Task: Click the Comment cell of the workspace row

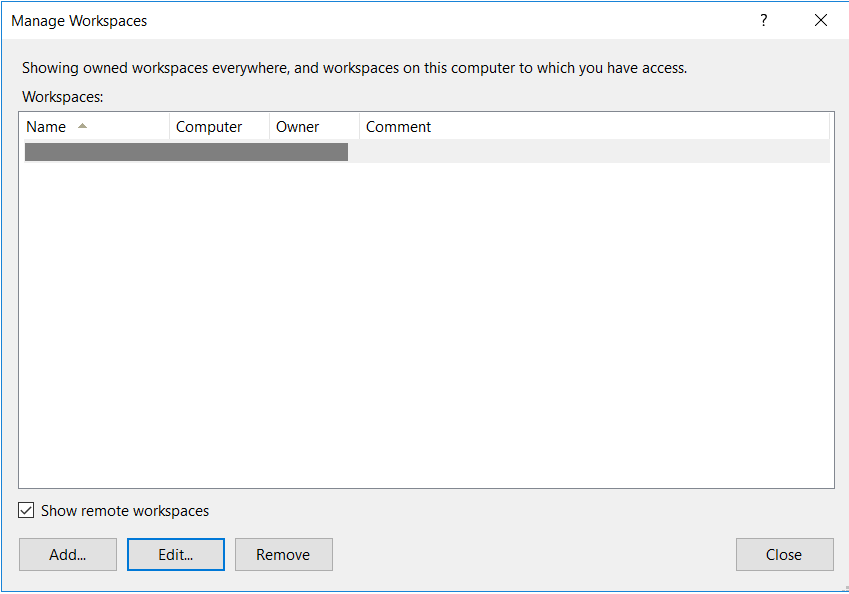Action: [590, 152]
